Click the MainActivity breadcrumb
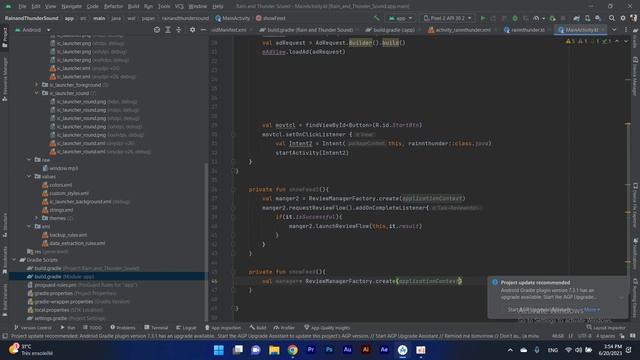Viewport: 640px width, 360px height. pyautogui.click(x=232, y=18)
